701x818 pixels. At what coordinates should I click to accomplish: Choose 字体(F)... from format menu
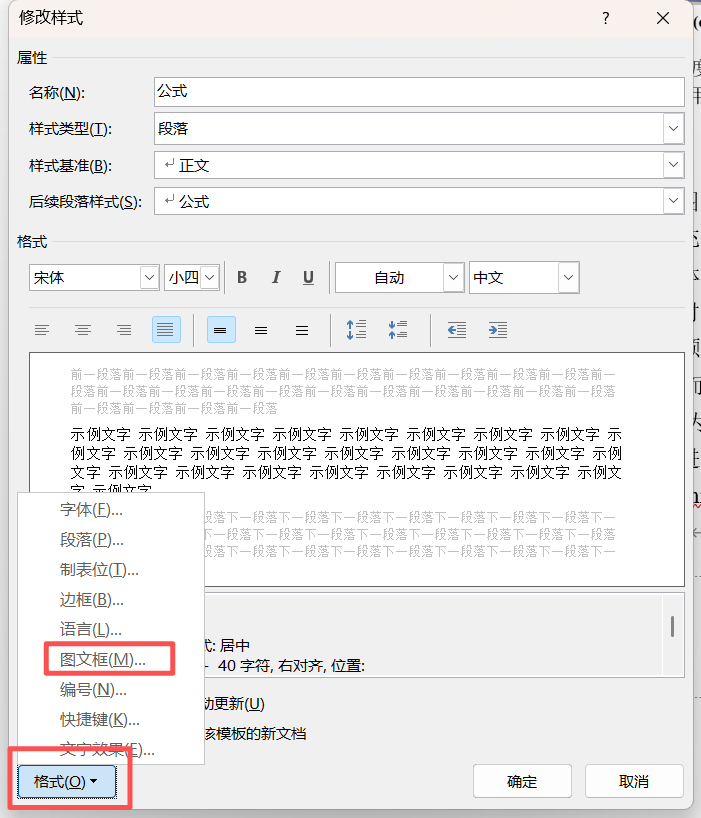(111, 510)
